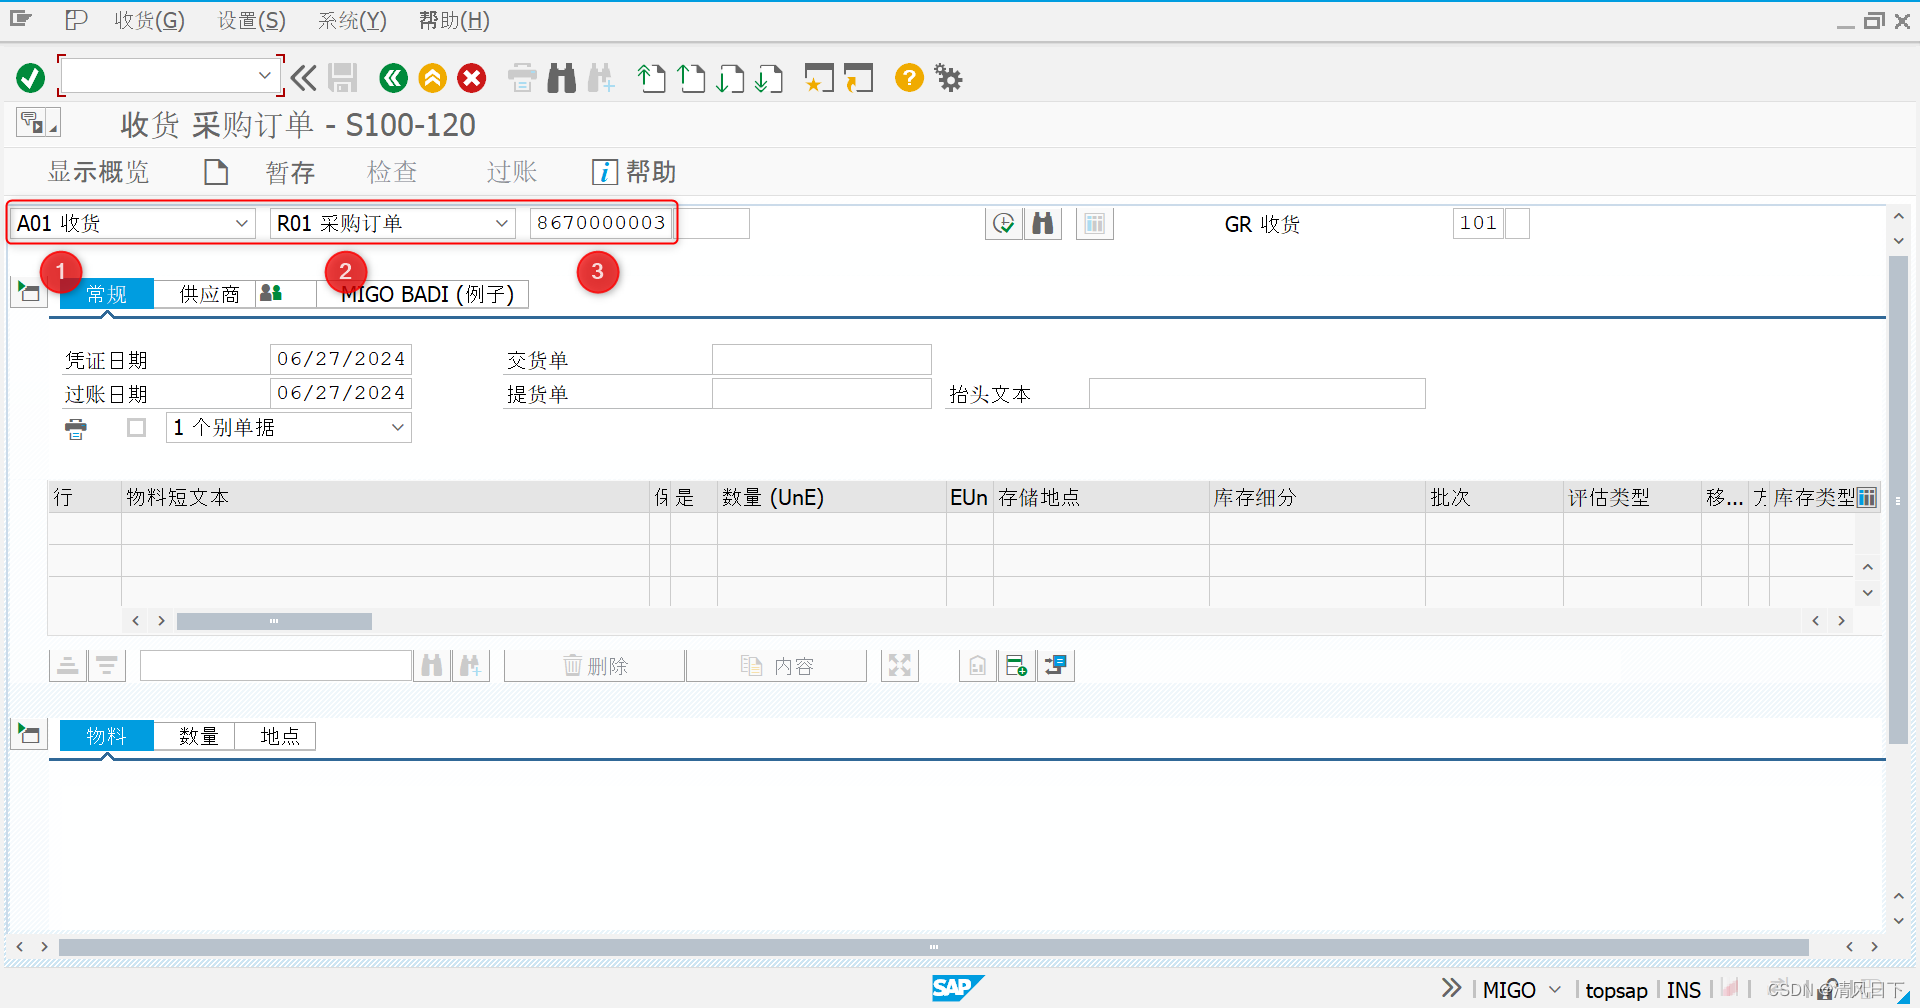Select the 物料 detail tab
Screen dimensions: 1920x1008
[107, 736]
